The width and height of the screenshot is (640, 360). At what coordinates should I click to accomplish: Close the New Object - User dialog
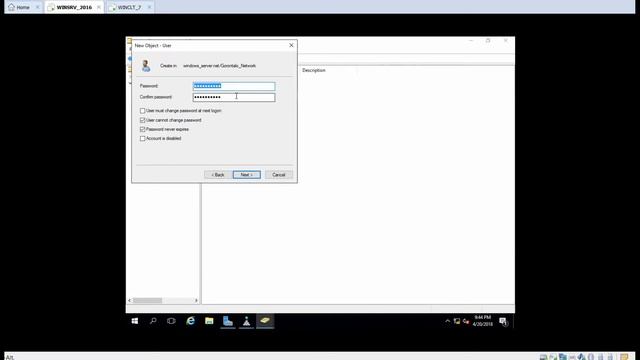pos(291,45)
